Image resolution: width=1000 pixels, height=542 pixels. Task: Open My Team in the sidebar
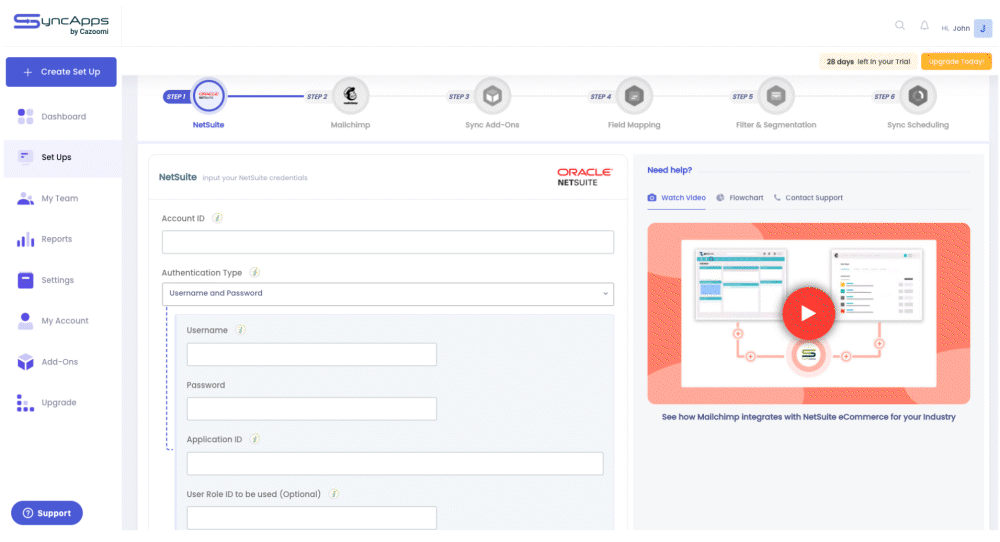pyautogui.click(x=60, y=198)
